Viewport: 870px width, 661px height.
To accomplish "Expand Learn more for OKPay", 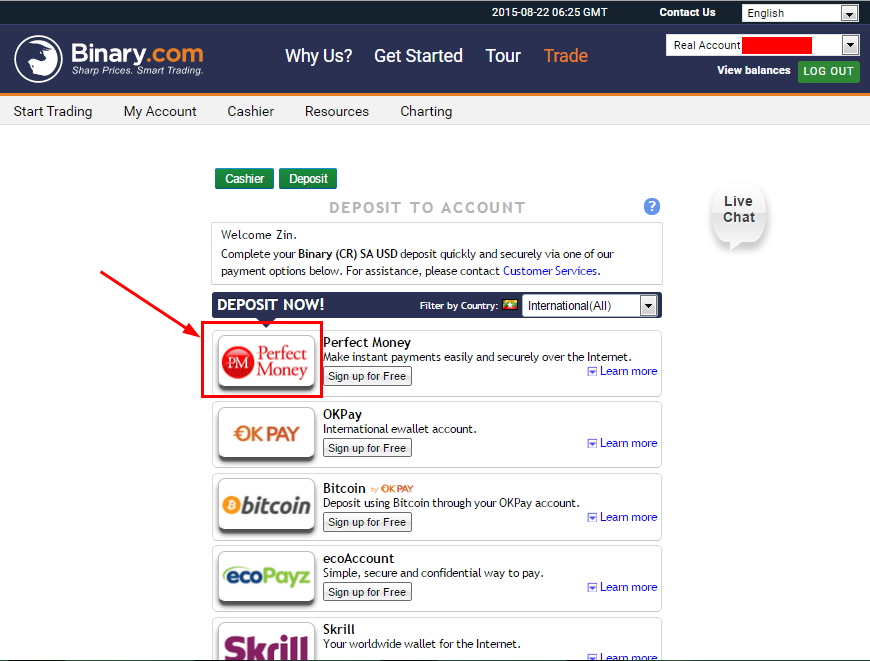I will click(622, 443).
